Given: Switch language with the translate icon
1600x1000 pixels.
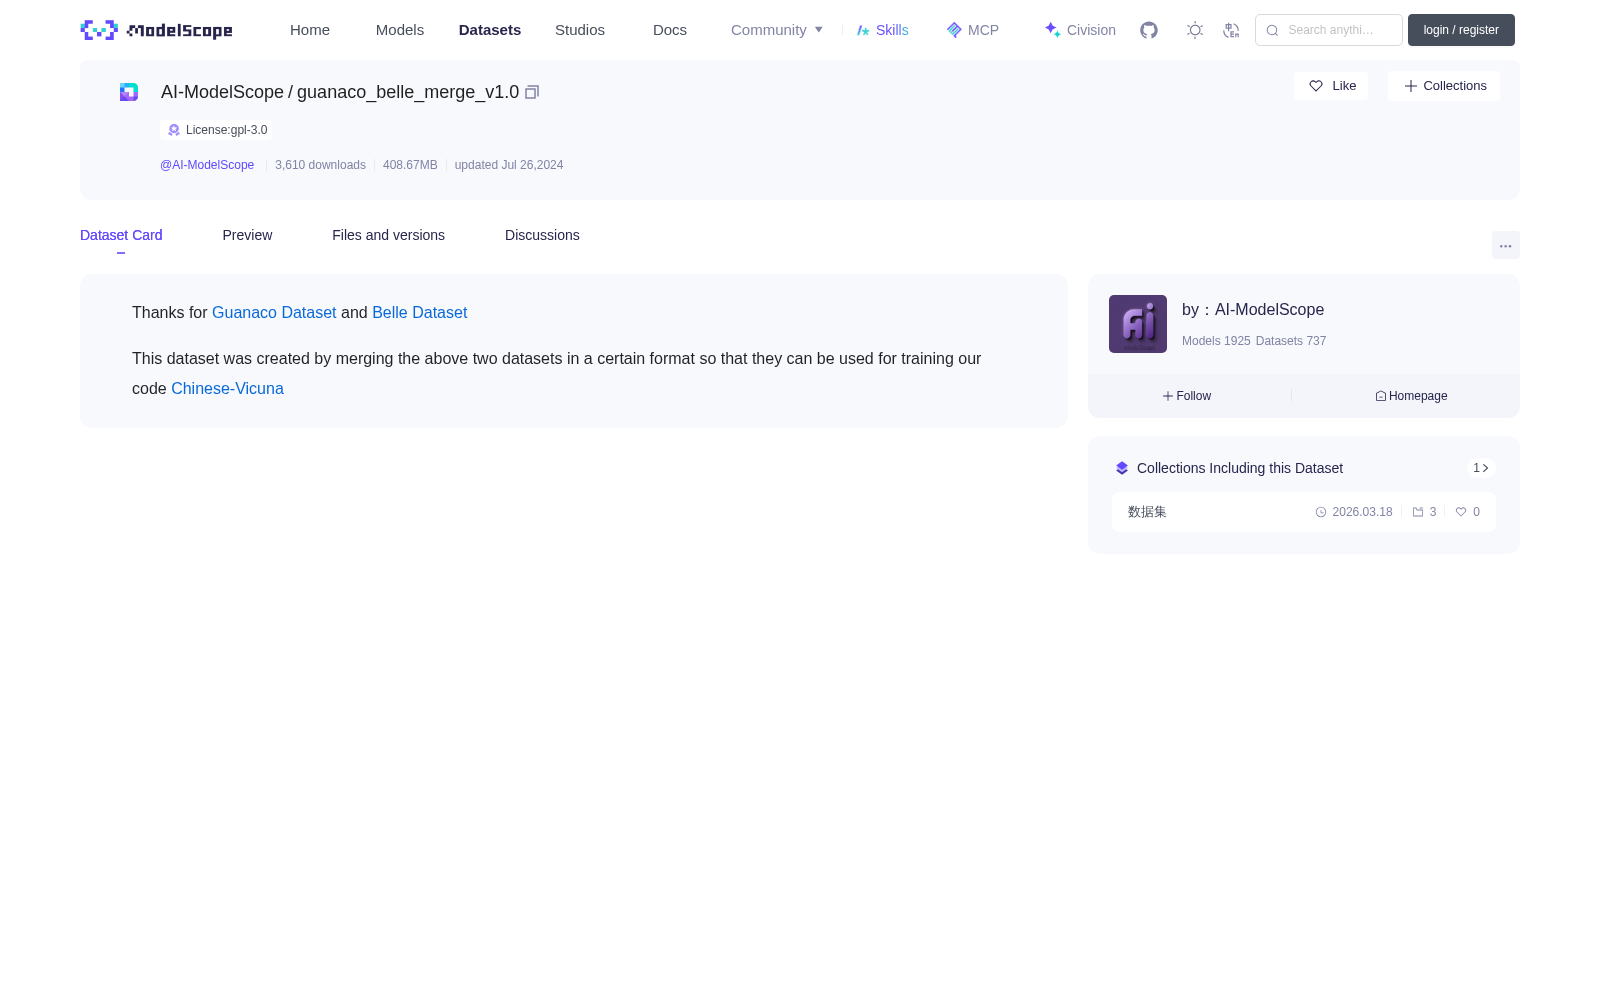Looking at the screenshot, I should [x=1231, y=30].
